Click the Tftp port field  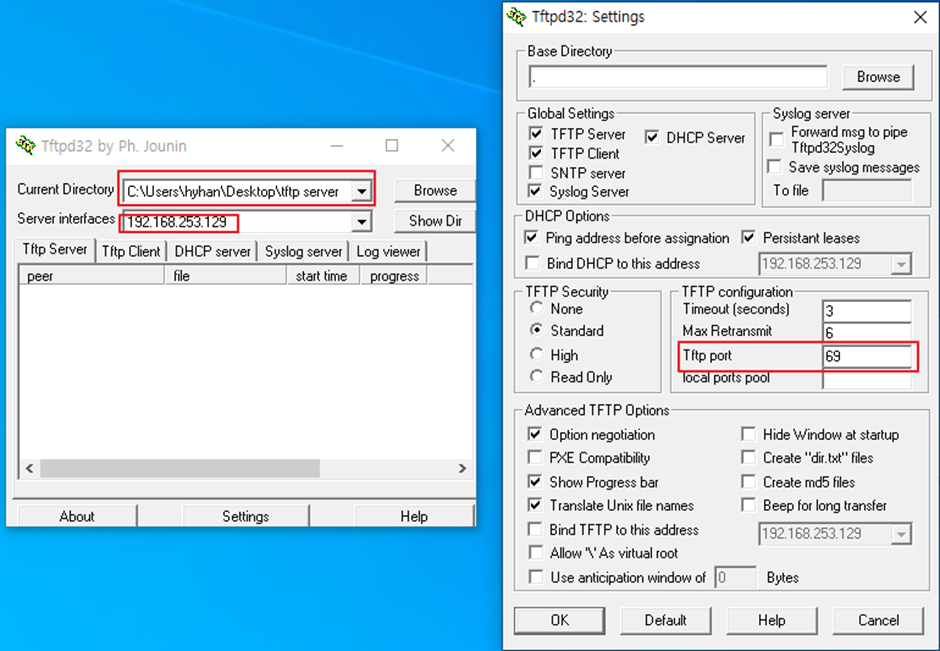point(867,355)
